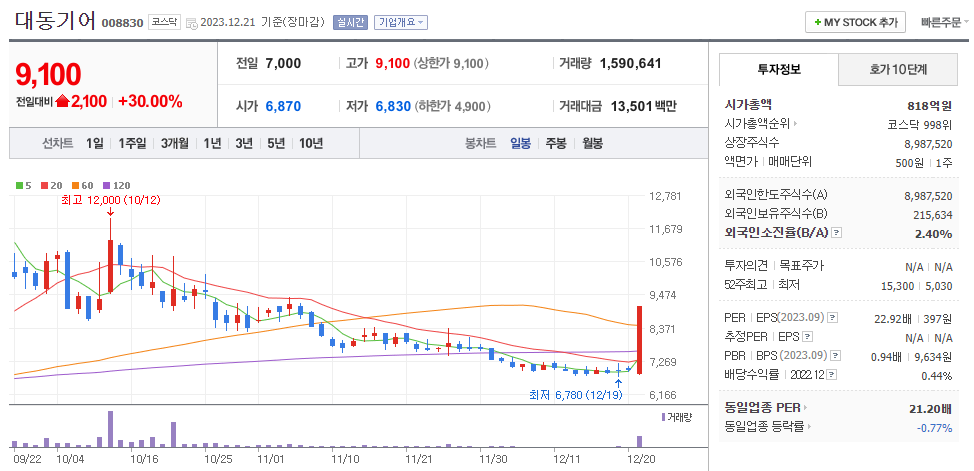974x471 pixels.
Task: Click the current price 9,100
Action: [x=48, y=75]
